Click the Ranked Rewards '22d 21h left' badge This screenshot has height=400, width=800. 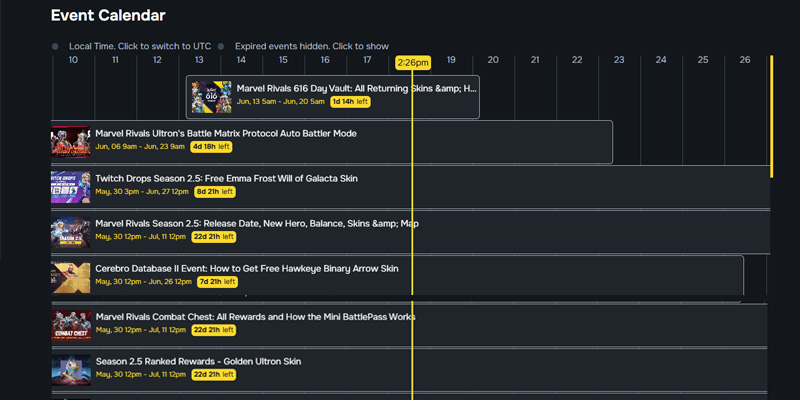(214, 374)
